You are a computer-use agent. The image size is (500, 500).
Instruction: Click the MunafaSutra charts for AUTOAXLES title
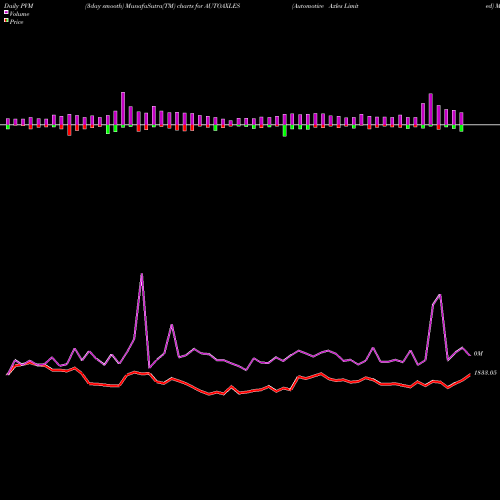click(x=162, y=6)
